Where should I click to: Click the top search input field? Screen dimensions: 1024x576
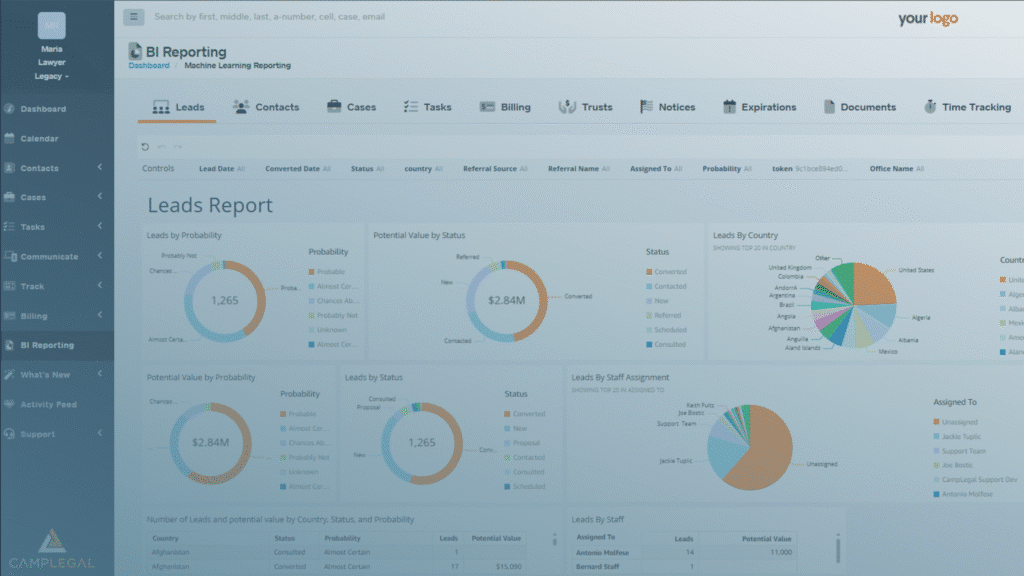(400, 17)
